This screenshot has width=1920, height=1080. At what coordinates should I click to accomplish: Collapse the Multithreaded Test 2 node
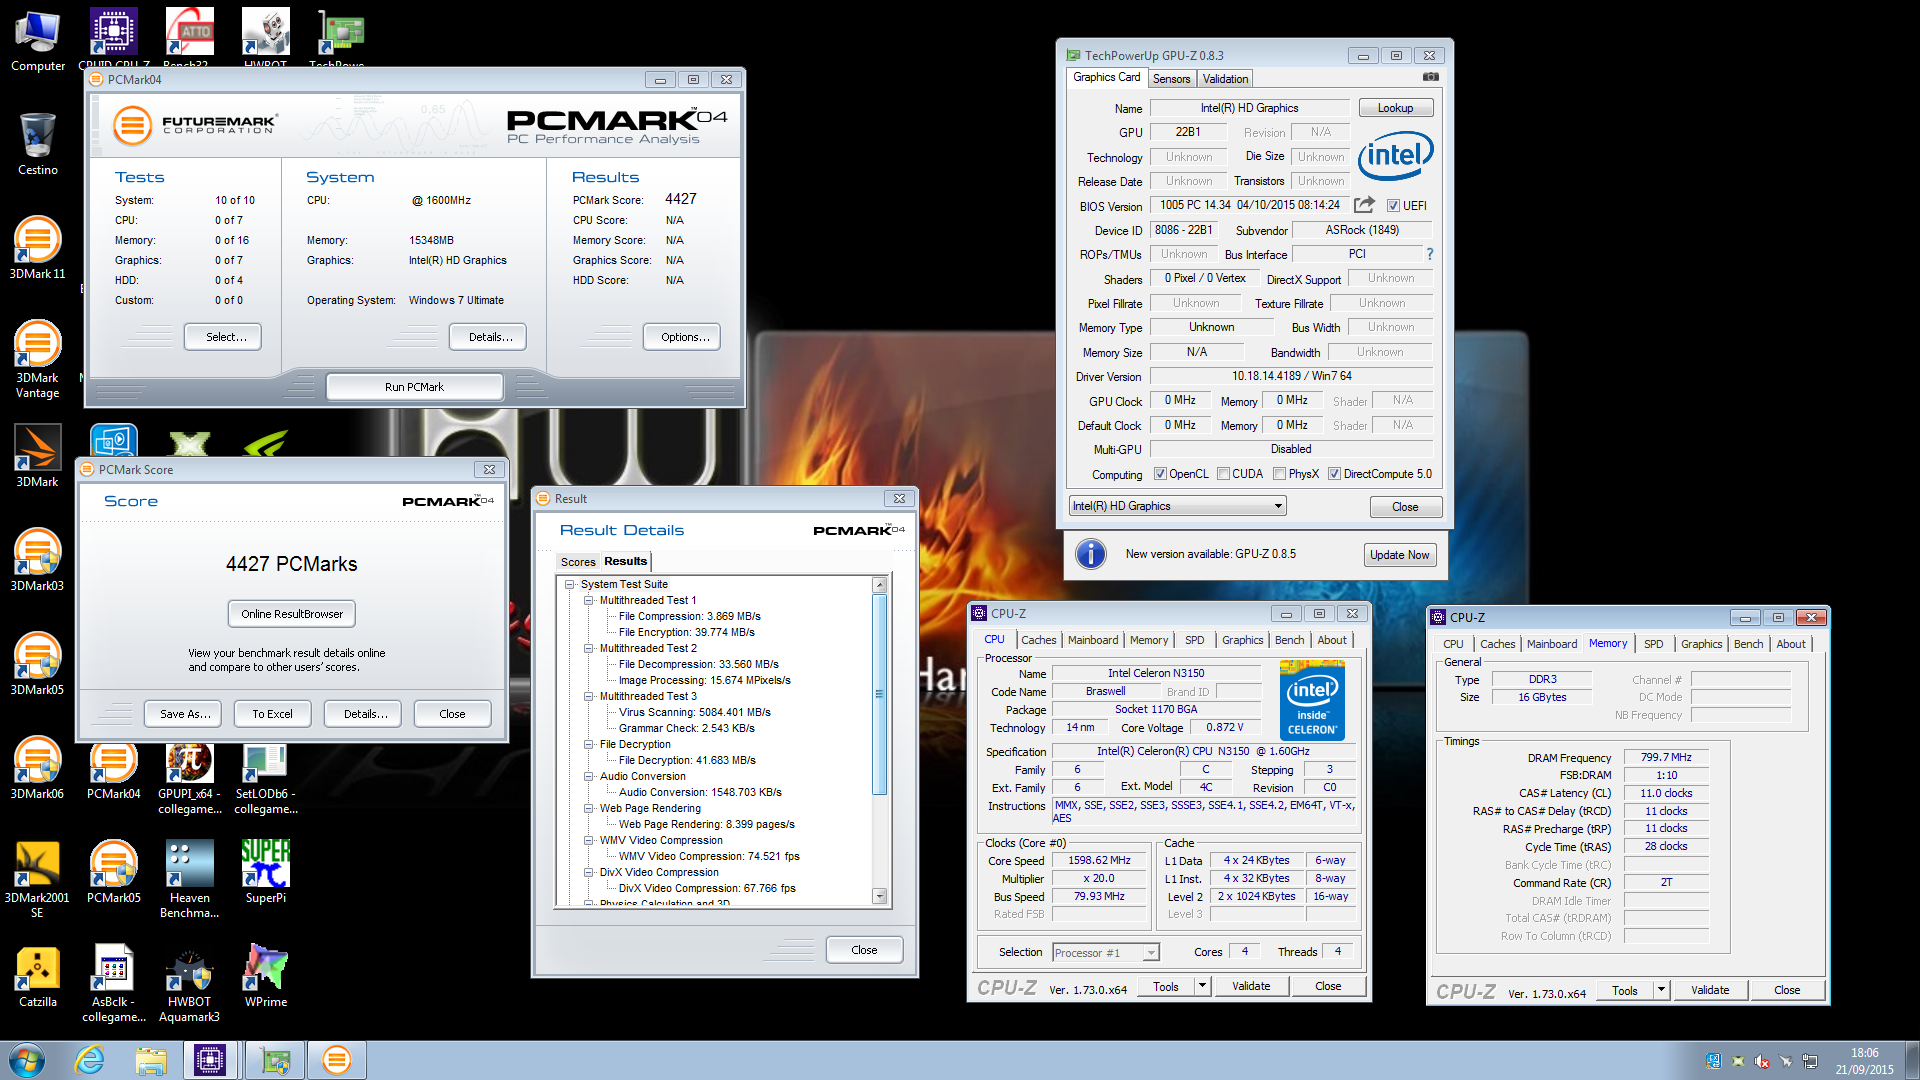point(589,648)
